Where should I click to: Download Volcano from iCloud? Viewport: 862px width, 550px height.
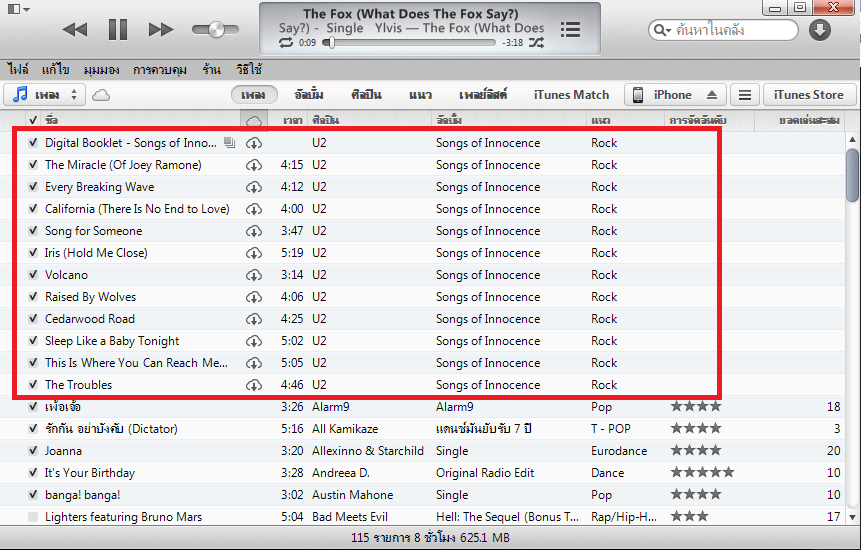click(x=253, y=275)
